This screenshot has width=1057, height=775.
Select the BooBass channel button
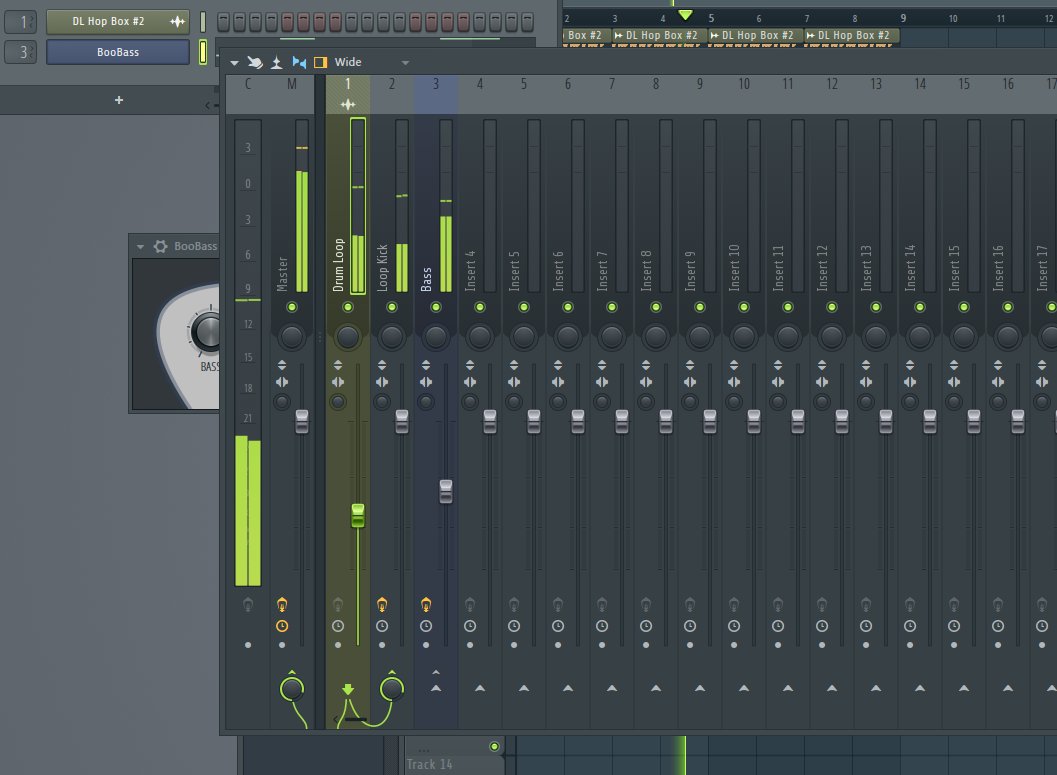point(117,52)
